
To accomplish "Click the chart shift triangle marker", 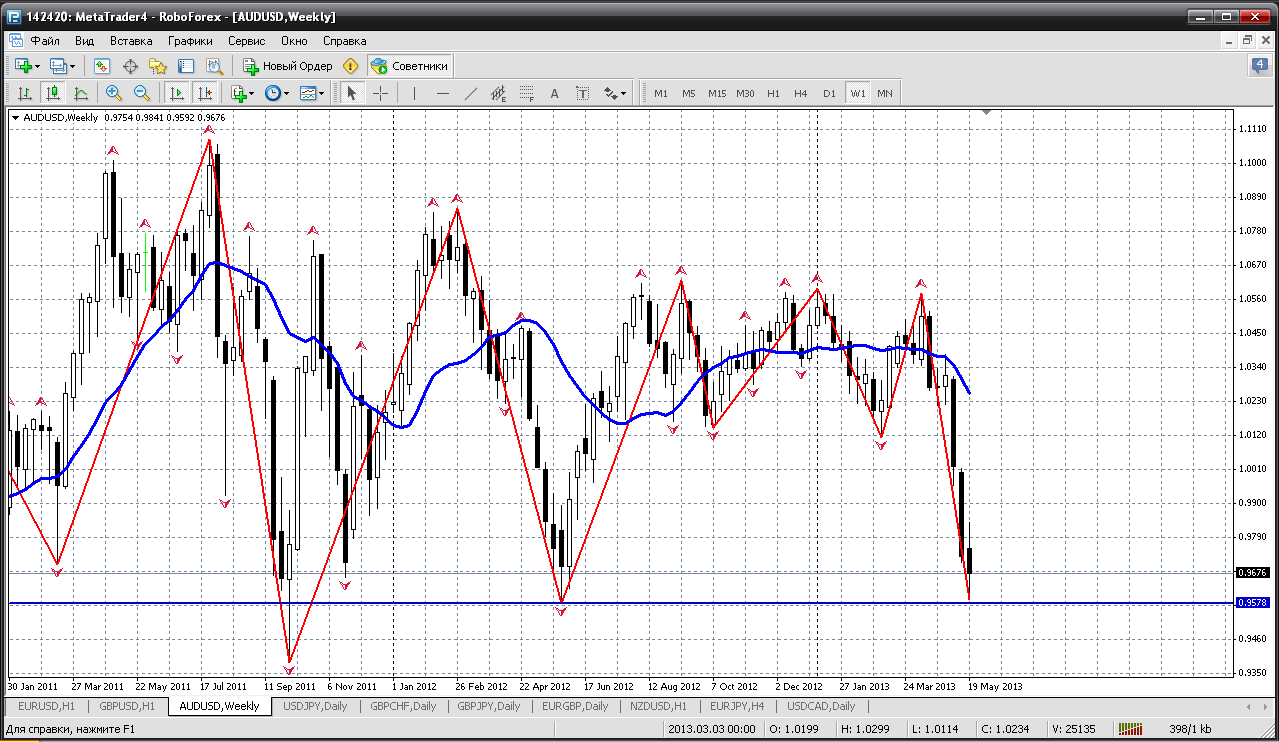I will pos(986,113).
